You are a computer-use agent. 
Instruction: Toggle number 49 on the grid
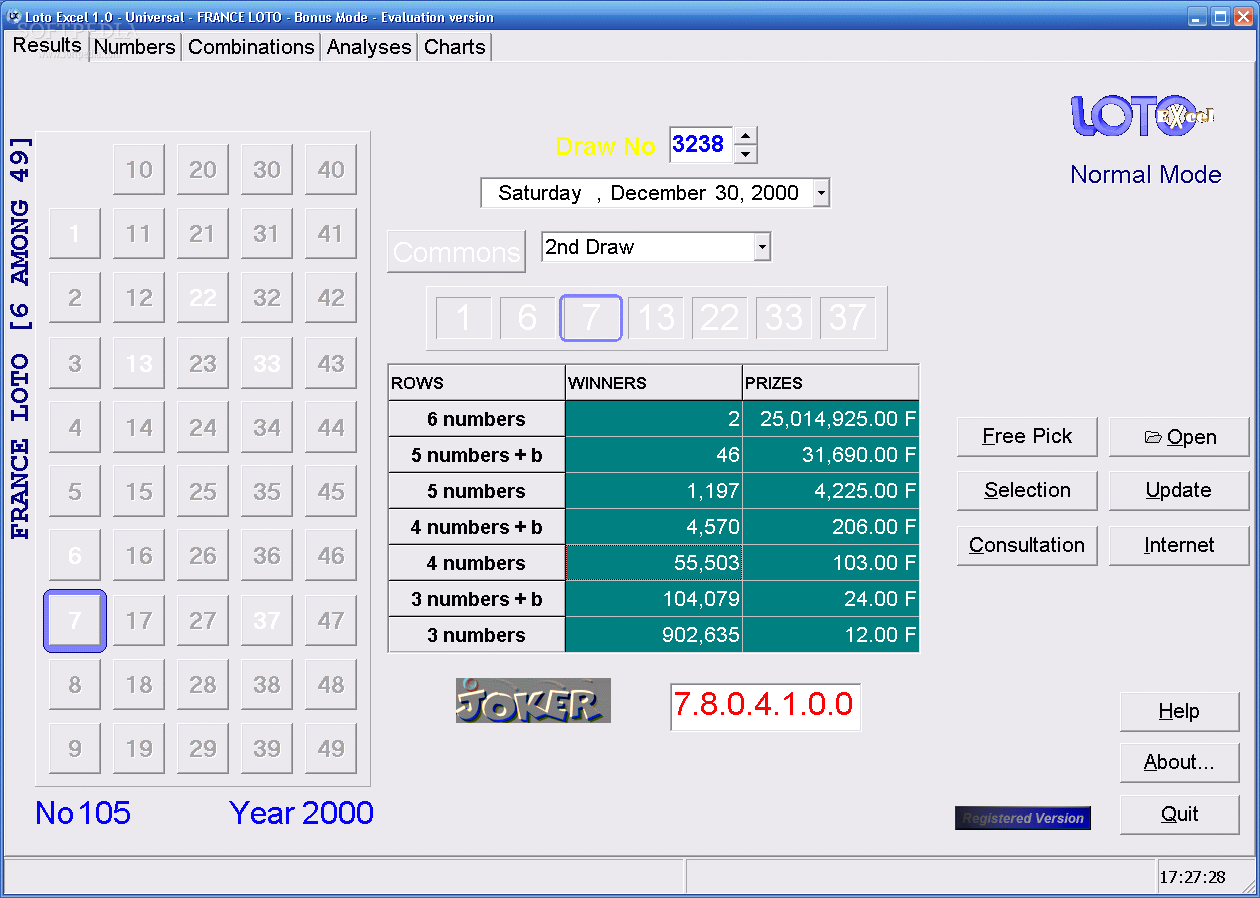tap(331, 749)
